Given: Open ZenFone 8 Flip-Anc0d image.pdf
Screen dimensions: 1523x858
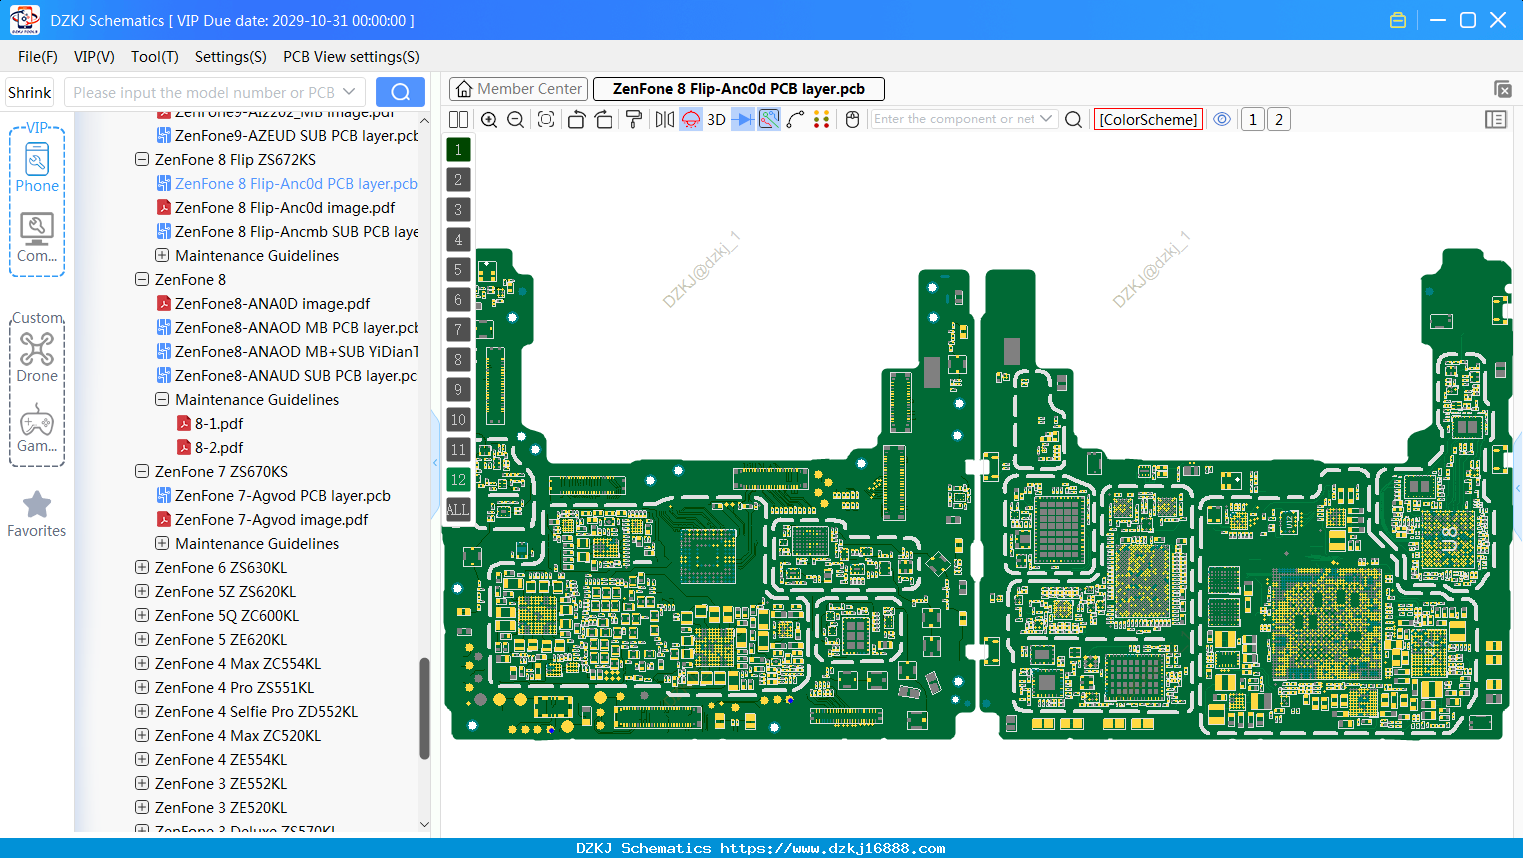Looking at the screenshot, I should point(285,207).
